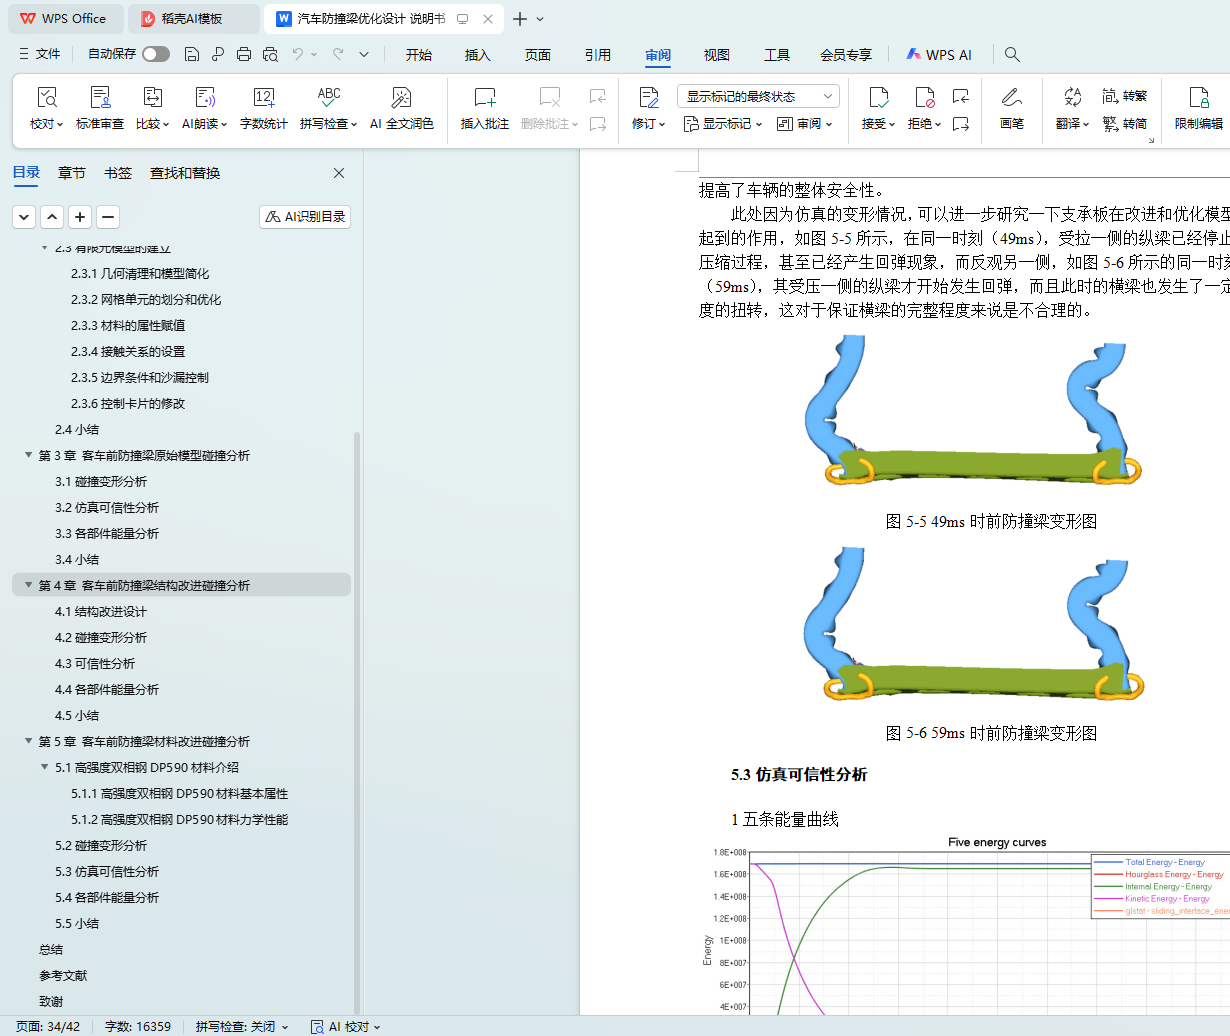Click the 插入批注 insert comment icon
The width and height of the screenshot is (1230, 1036).
tap(484, 98)
